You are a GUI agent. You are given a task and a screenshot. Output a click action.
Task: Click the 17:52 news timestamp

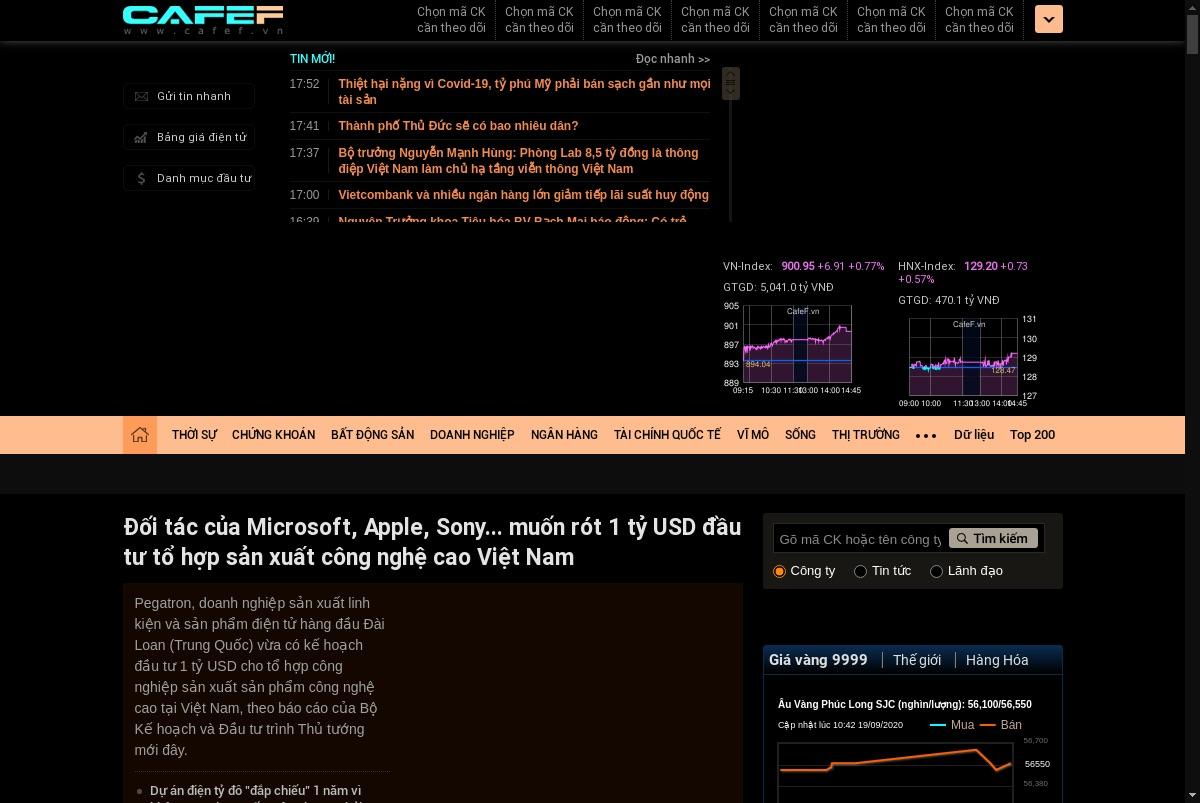click(x=304, y=84)
